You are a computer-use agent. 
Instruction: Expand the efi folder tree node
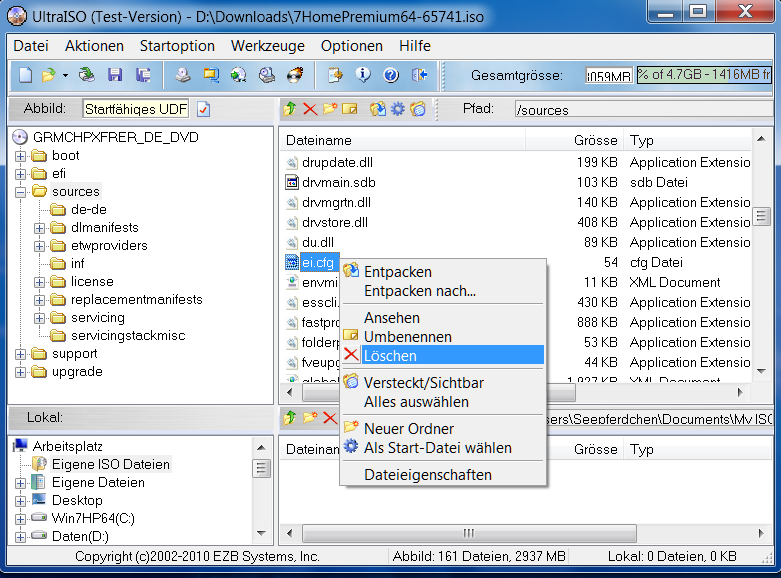(x=20, y=174)
